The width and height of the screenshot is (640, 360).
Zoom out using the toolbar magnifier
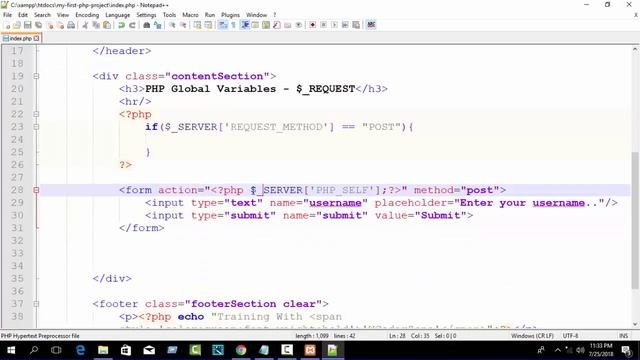click(183, 25)
